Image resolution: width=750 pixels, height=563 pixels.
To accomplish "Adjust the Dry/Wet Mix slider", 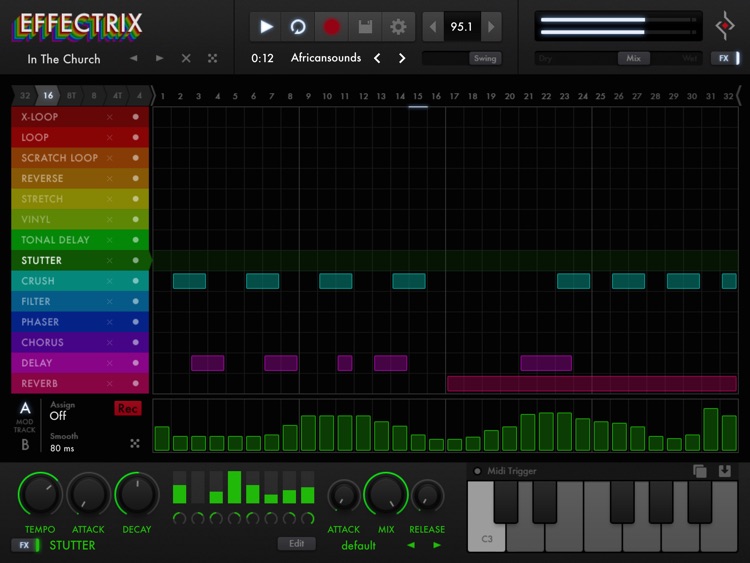I will pyautogui.click(x=618, y=58).
